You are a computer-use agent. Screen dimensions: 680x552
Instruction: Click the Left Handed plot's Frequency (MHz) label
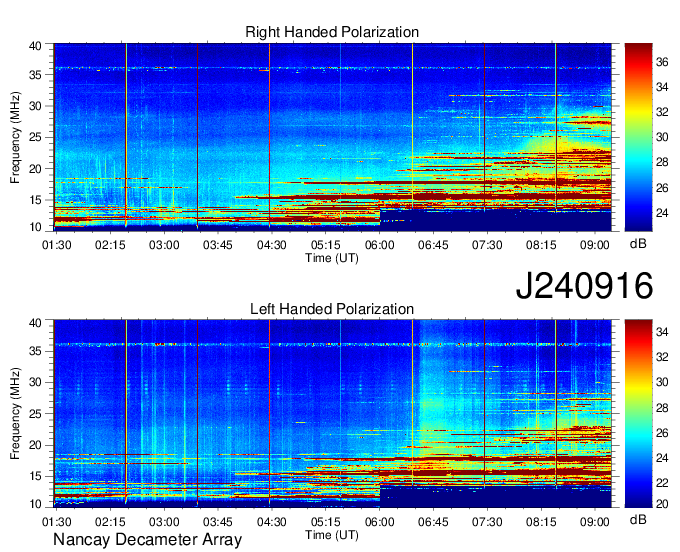coord(15,414)
